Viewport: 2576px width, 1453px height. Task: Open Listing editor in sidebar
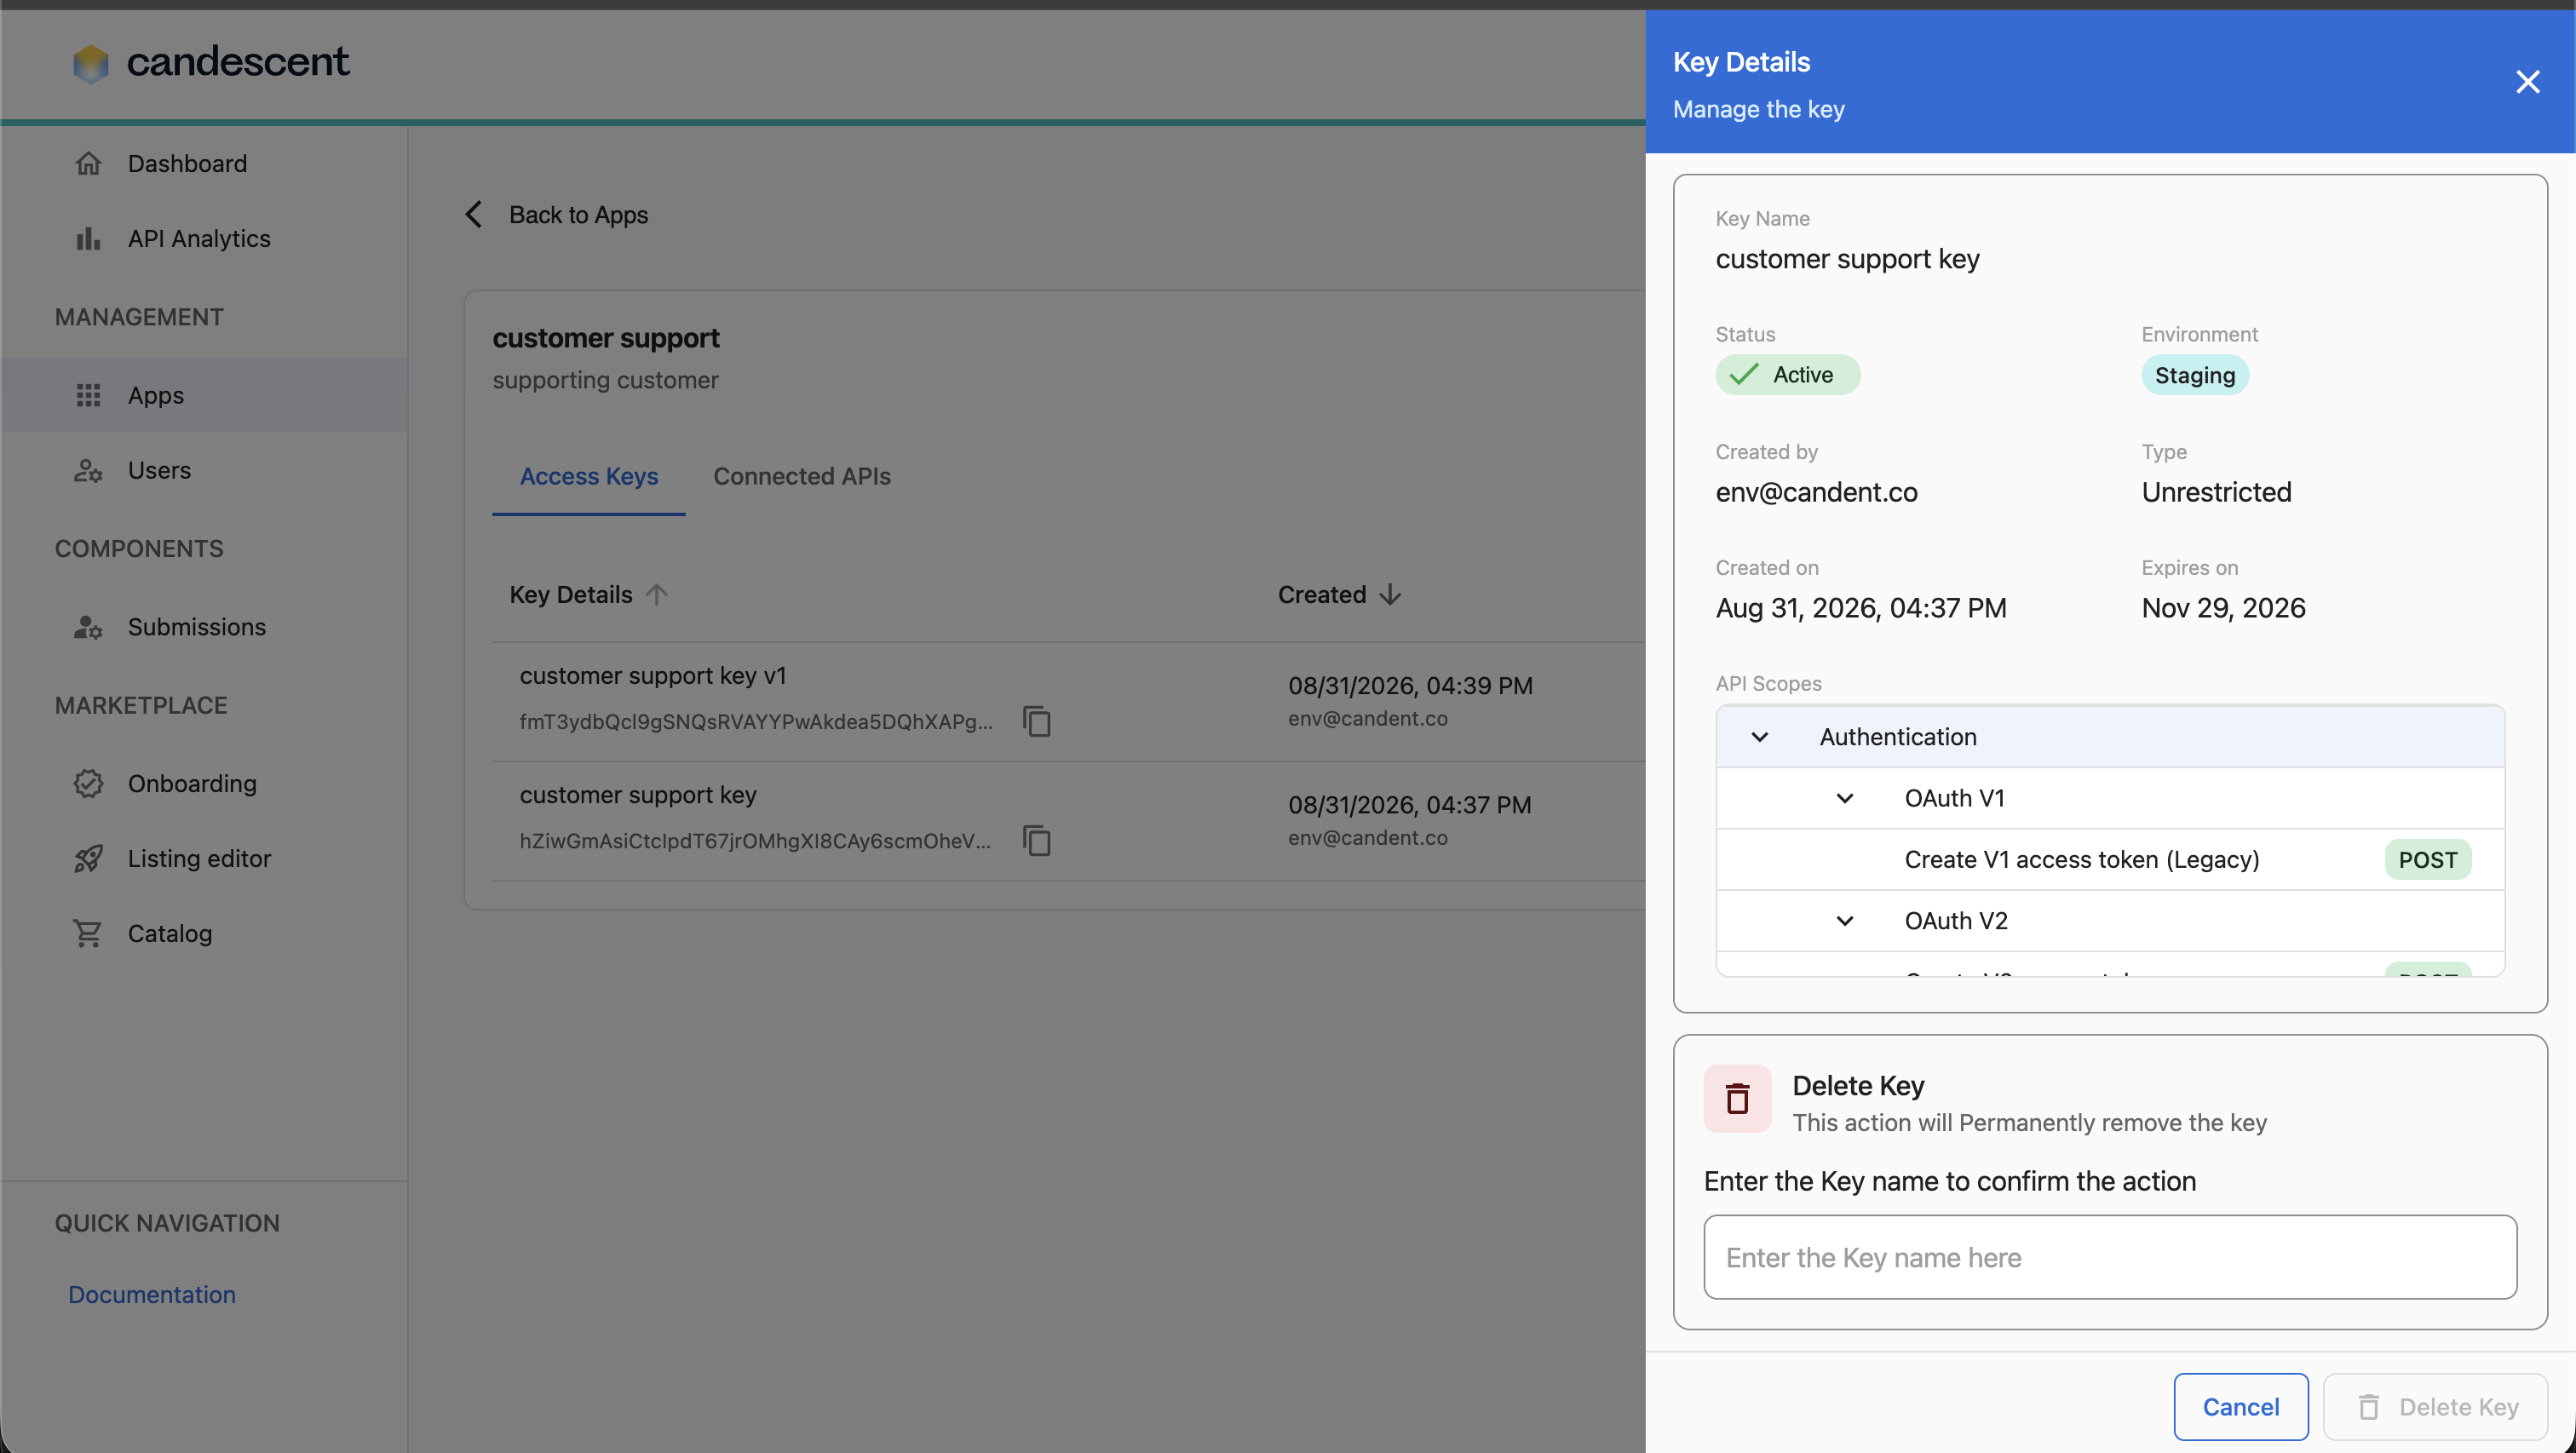coord(199,858)
